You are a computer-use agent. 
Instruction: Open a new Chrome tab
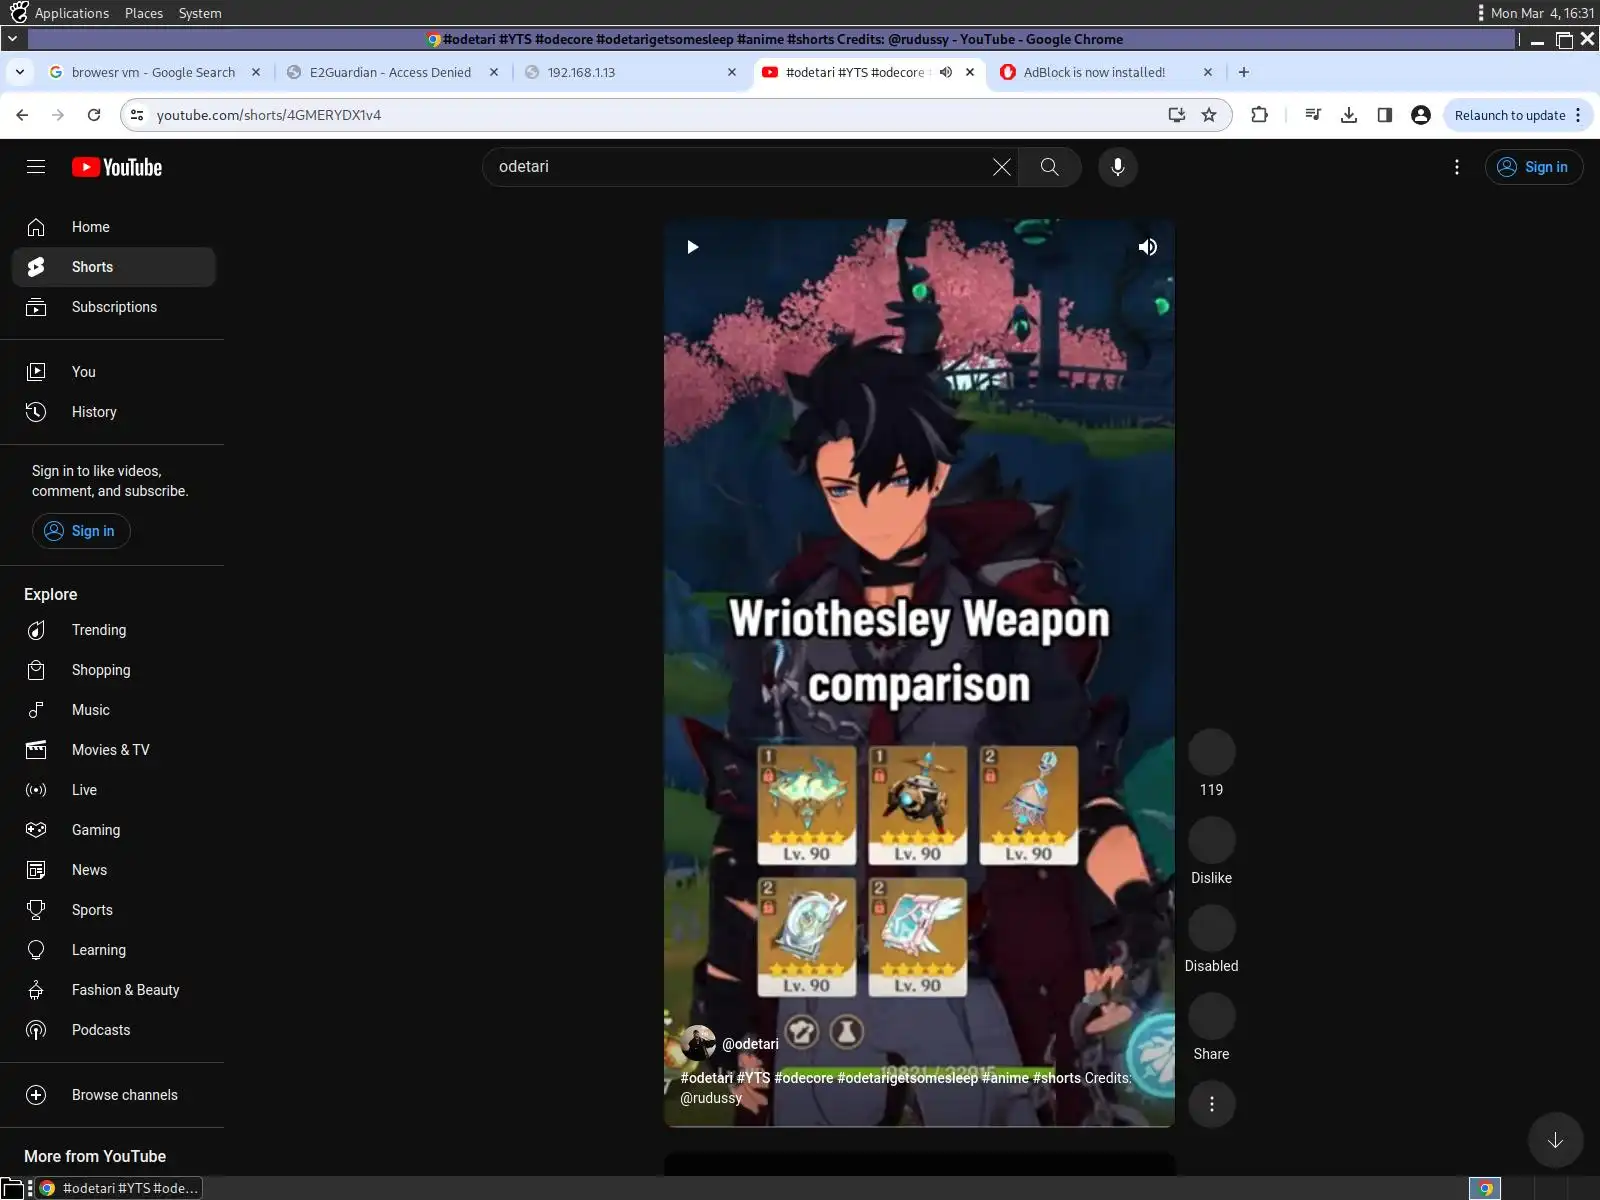click(1243, 72)
